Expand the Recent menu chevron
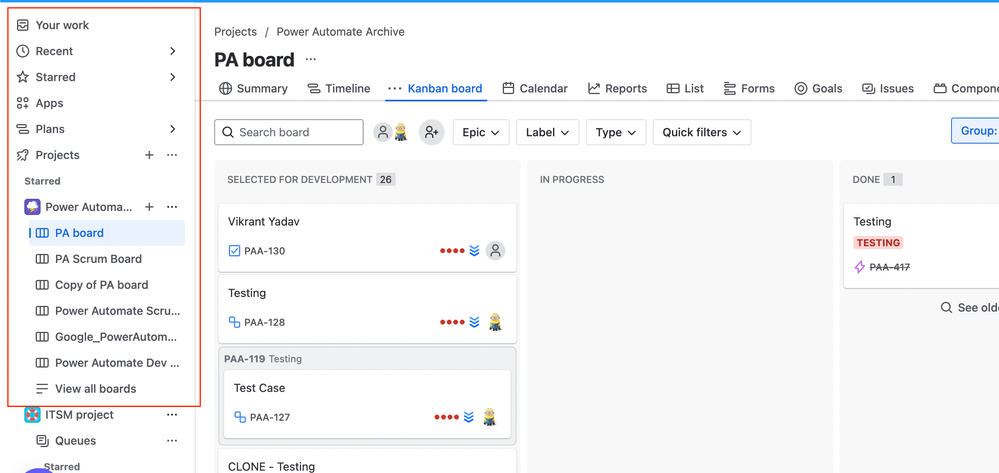999x473 pixels. pos(173,51)
